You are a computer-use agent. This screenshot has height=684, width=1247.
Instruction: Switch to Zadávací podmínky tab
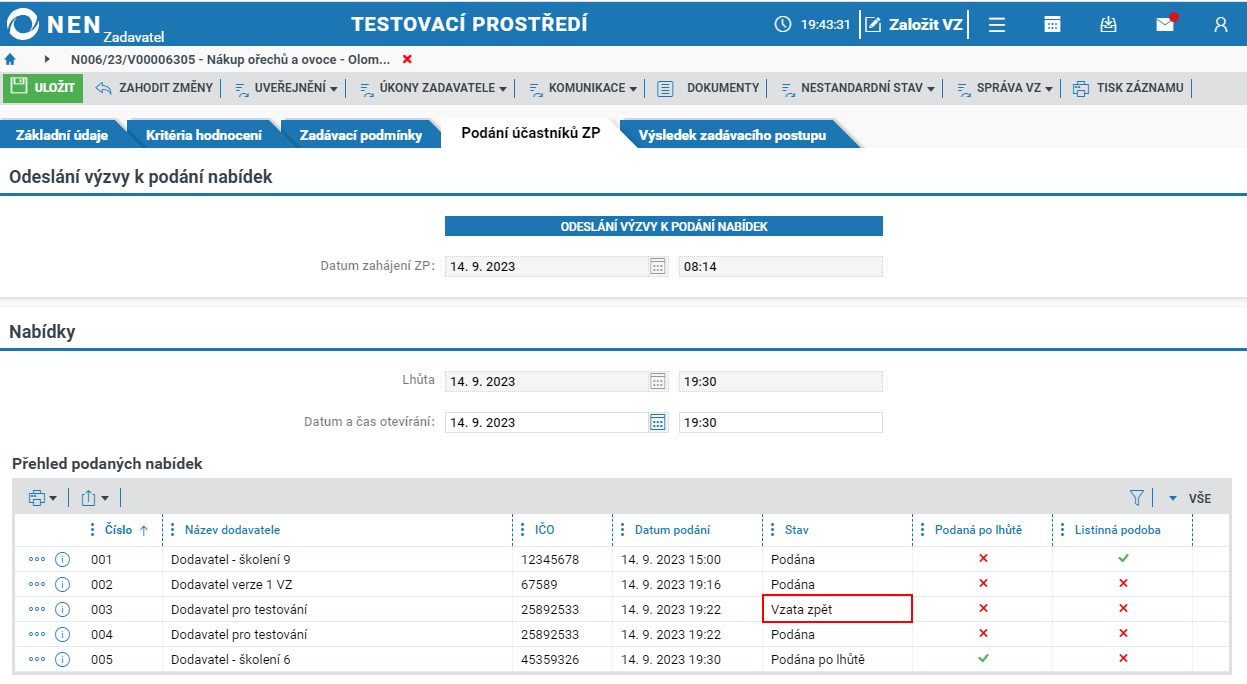361,135
